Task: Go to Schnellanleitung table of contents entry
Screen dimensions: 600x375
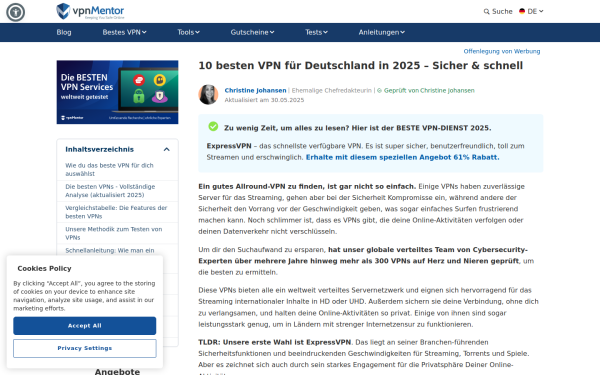Action: pyautogui.click(x=110, y=250)
